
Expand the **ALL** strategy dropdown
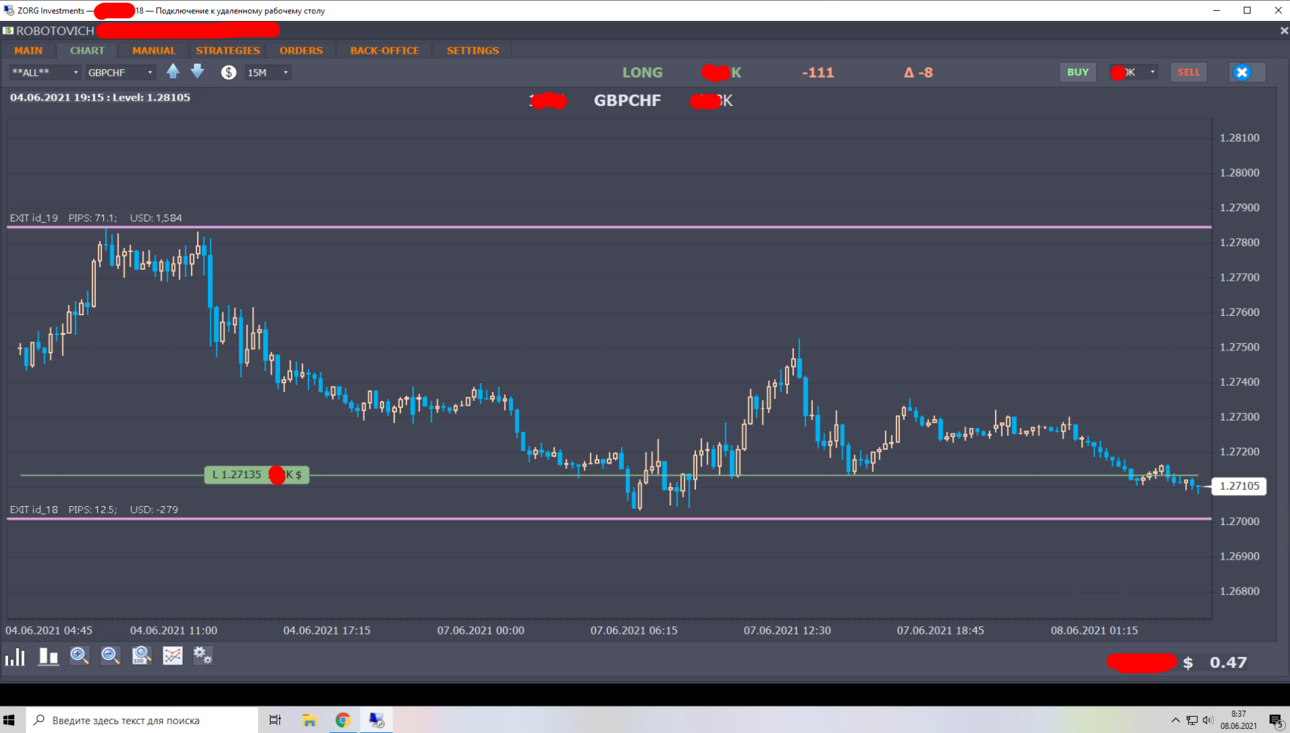pos(44,73)
